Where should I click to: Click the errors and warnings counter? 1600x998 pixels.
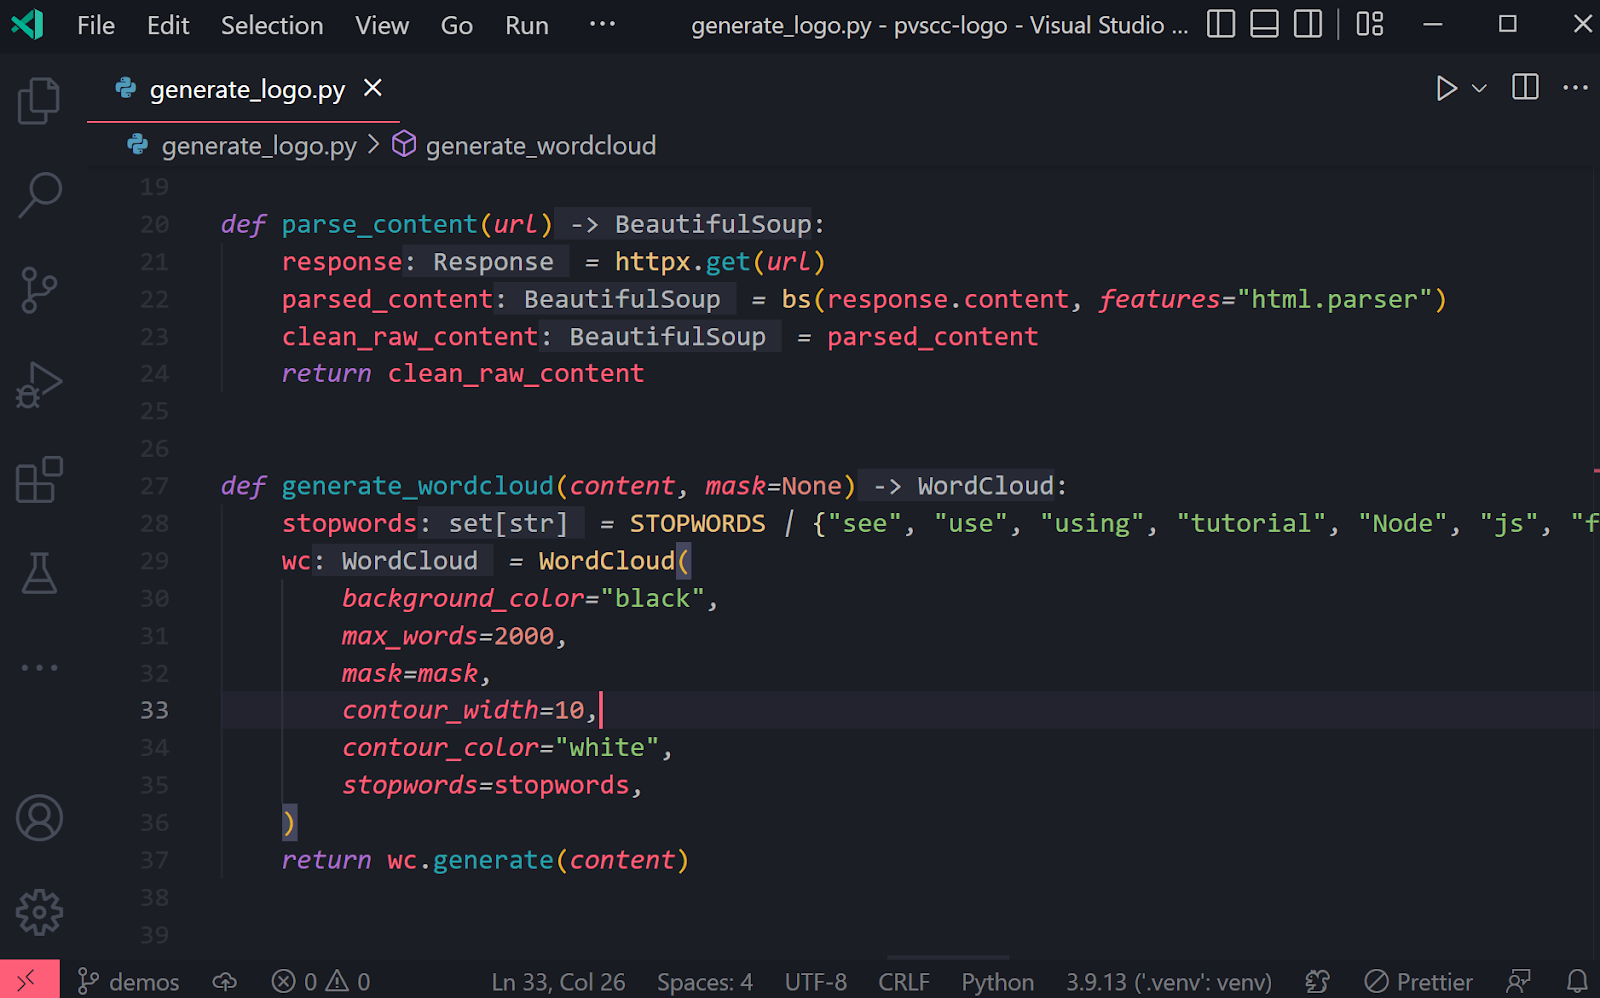(x=320, y=981)
